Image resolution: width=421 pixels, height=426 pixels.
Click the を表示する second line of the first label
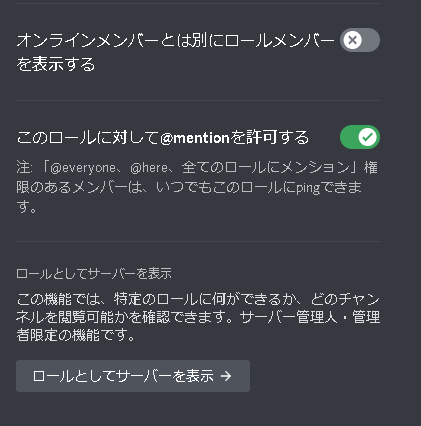click(x=56, y=64)
